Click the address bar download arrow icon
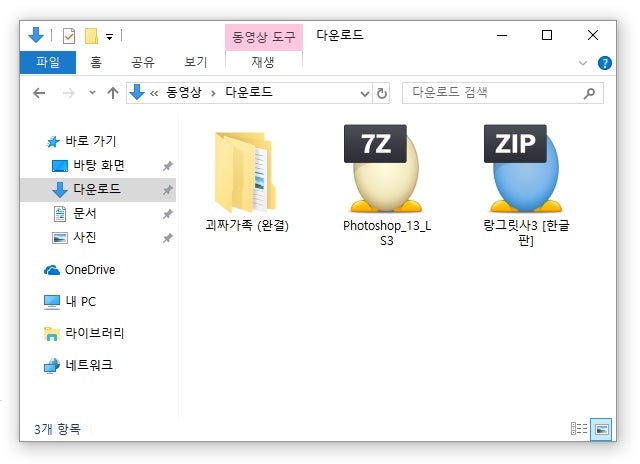The height and width of the screenshot is (464, 640). [137, 93]
